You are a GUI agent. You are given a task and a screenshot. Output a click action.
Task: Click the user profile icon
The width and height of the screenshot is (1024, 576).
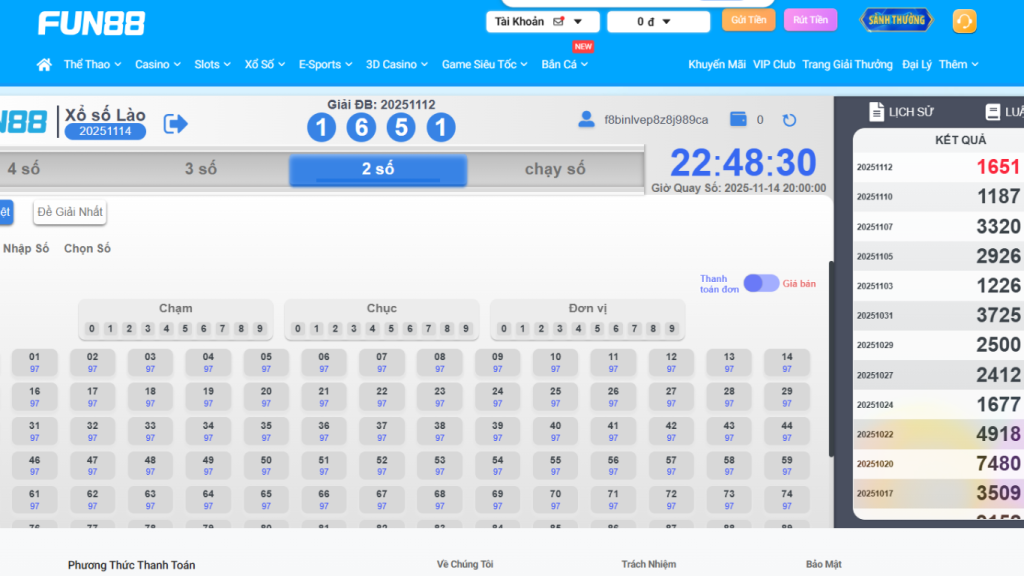[586, 120]
